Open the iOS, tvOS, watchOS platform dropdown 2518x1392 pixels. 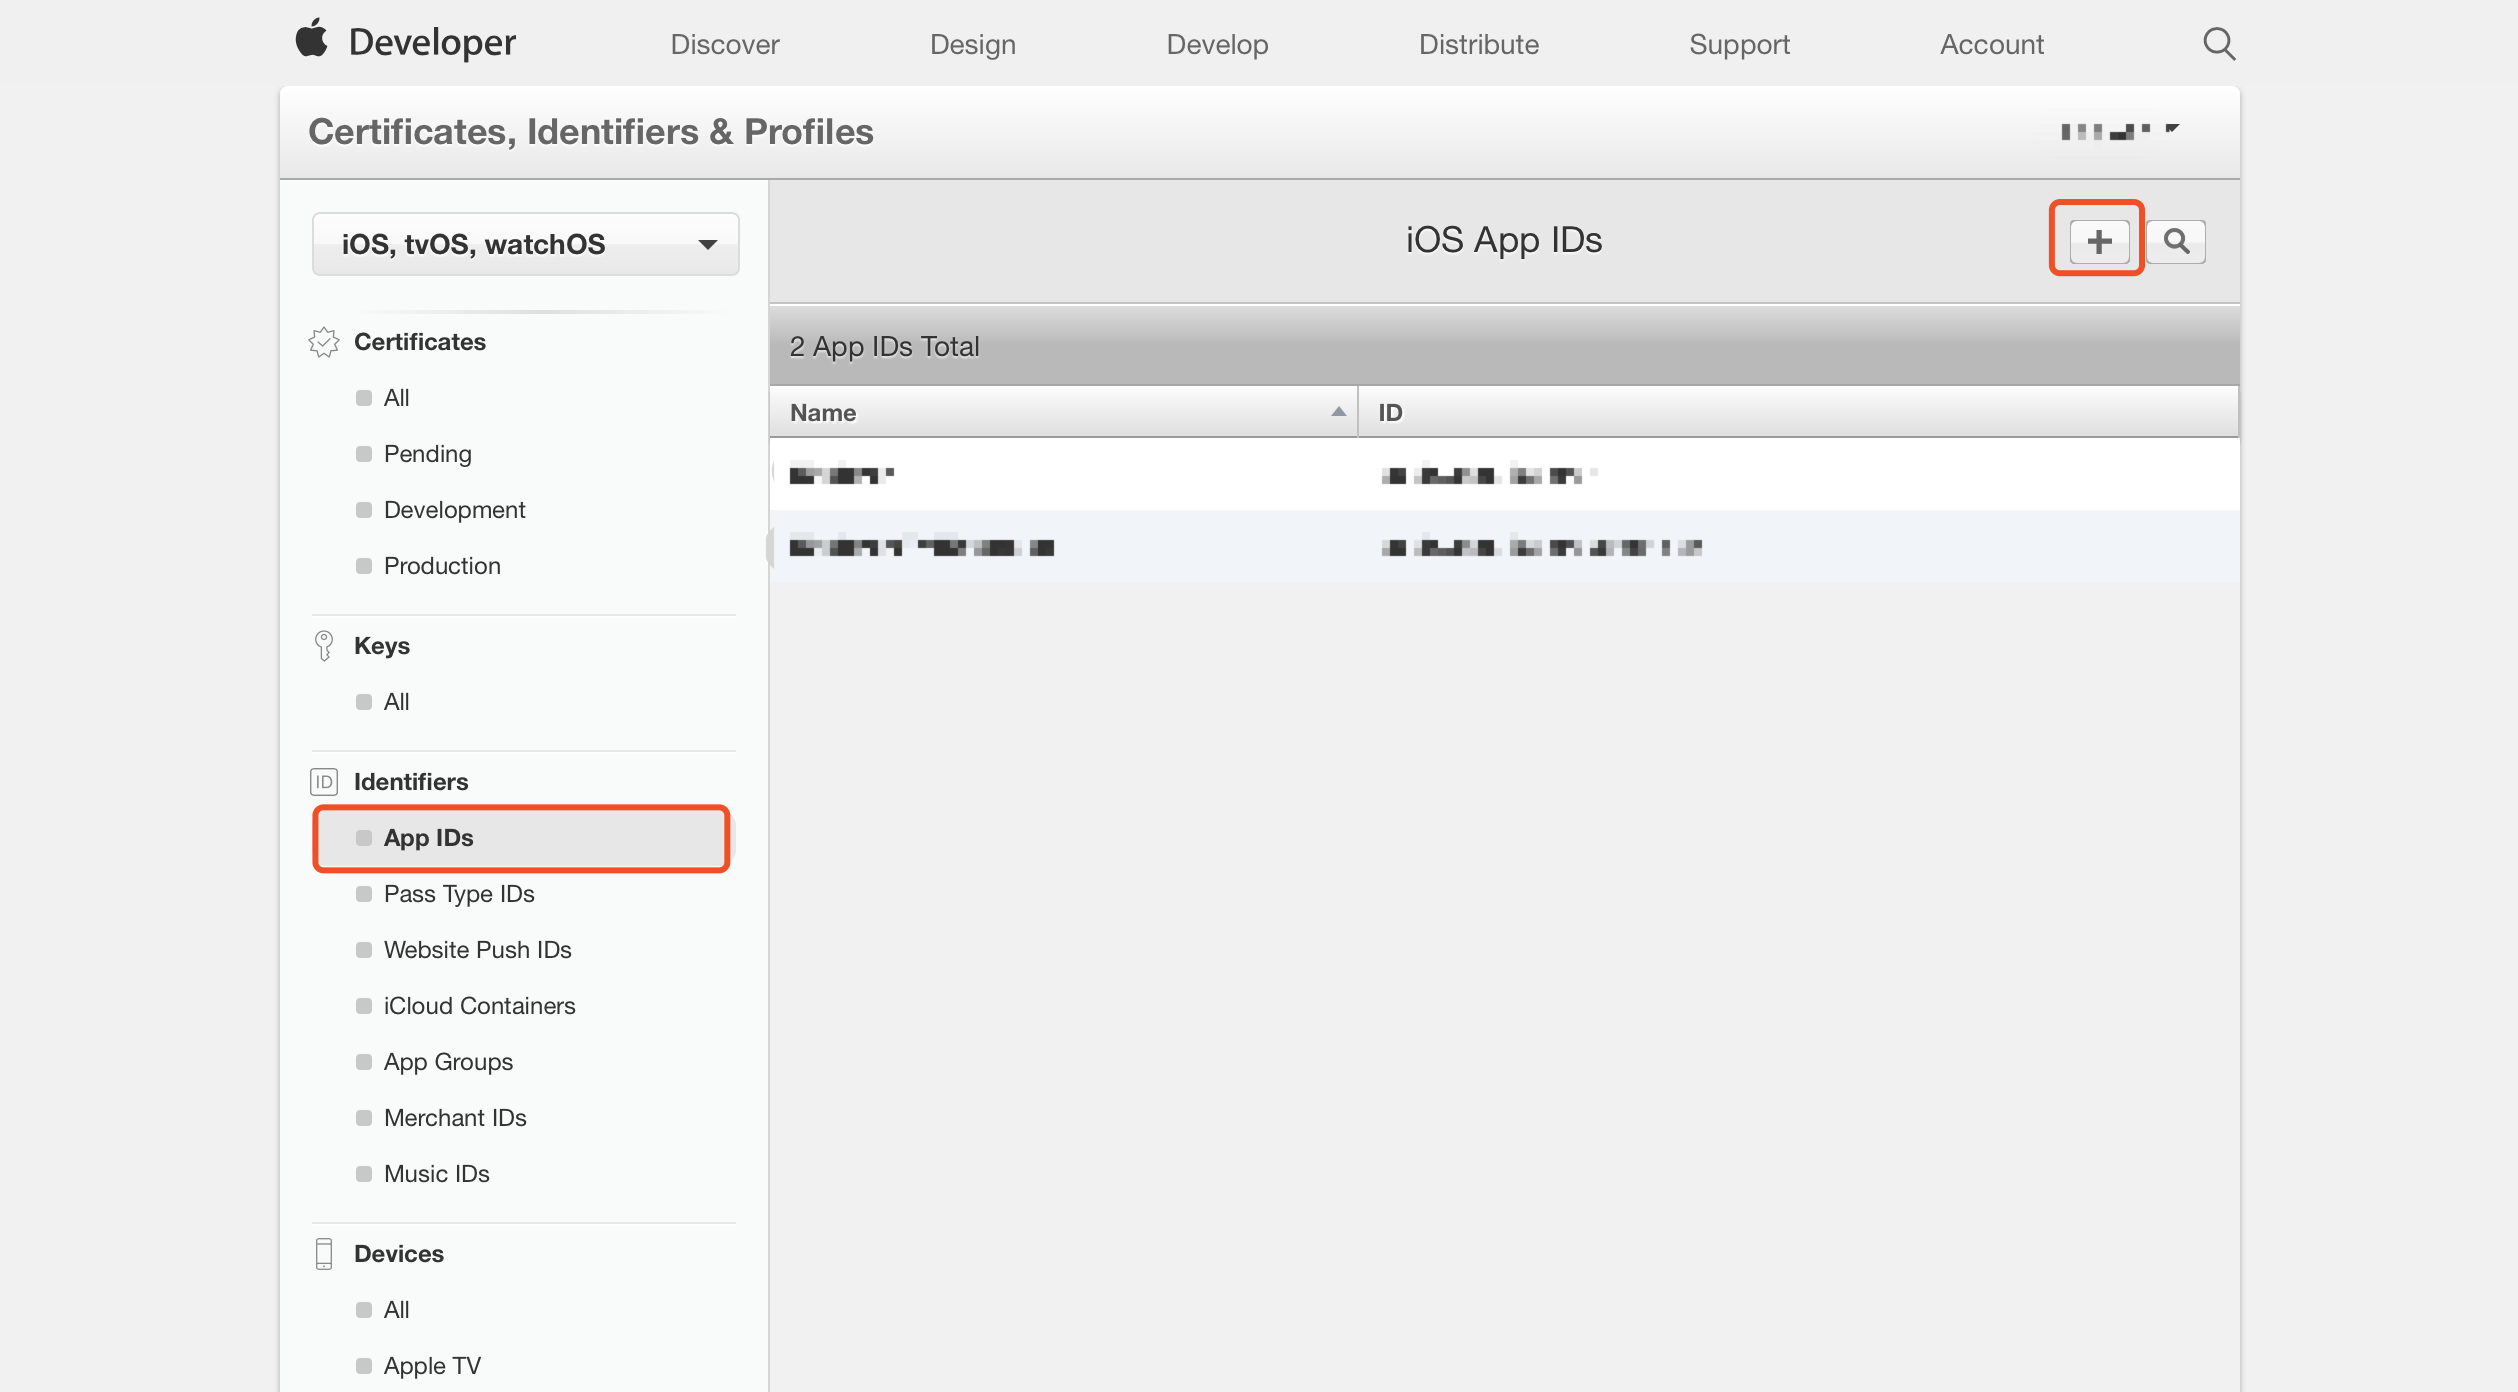[525, 244]
